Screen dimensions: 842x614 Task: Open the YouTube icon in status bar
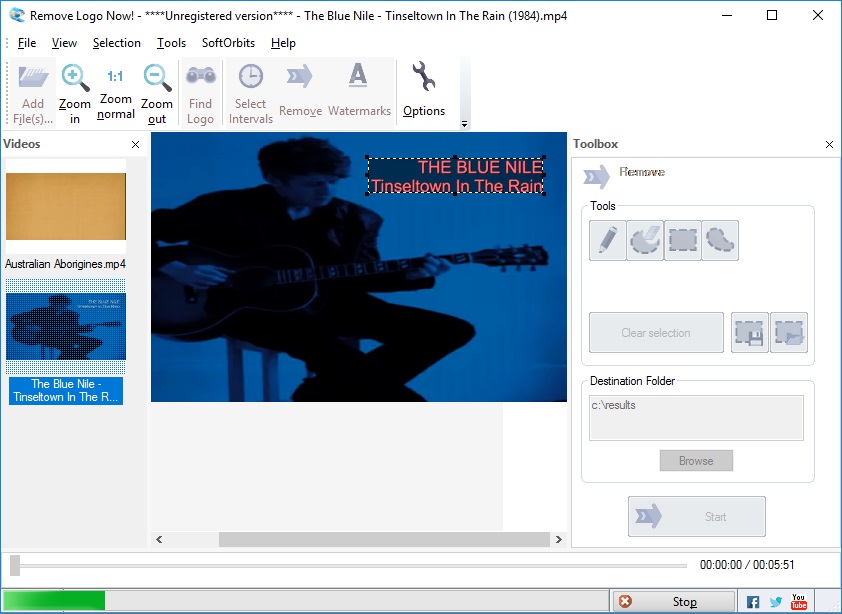tap(799, 602)
